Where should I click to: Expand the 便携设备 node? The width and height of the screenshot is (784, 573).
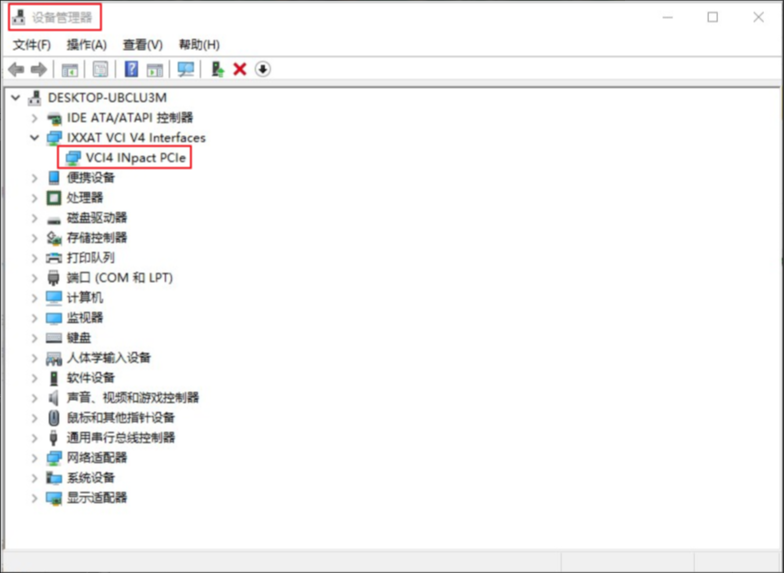[34, 178]
